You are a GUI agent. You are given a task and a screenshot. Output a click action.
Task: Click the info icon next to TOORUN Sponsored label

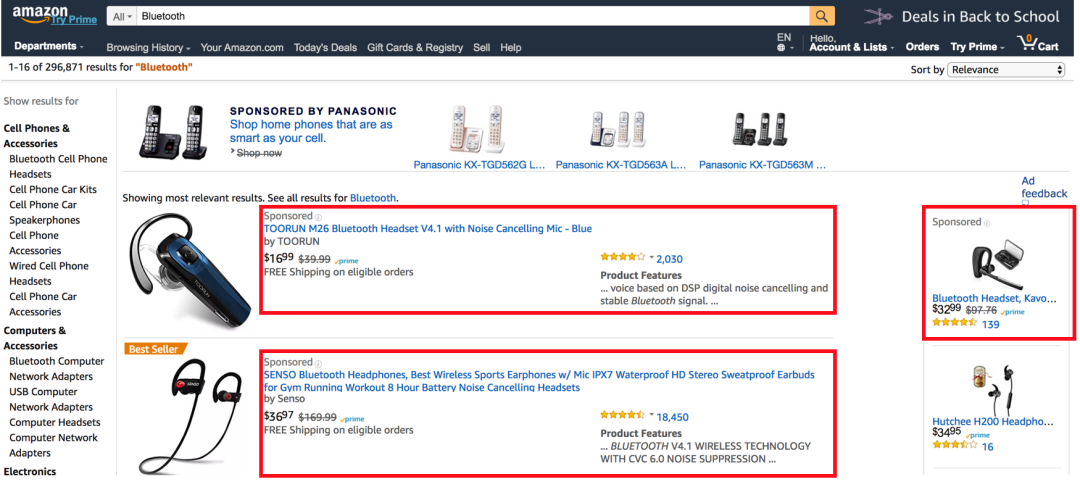click(318, 216)
